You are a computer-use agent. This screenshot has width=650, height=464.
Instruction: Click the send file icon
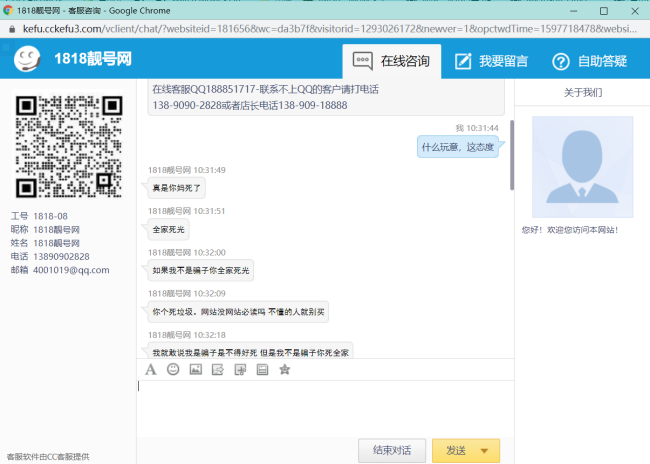point(218,369)
